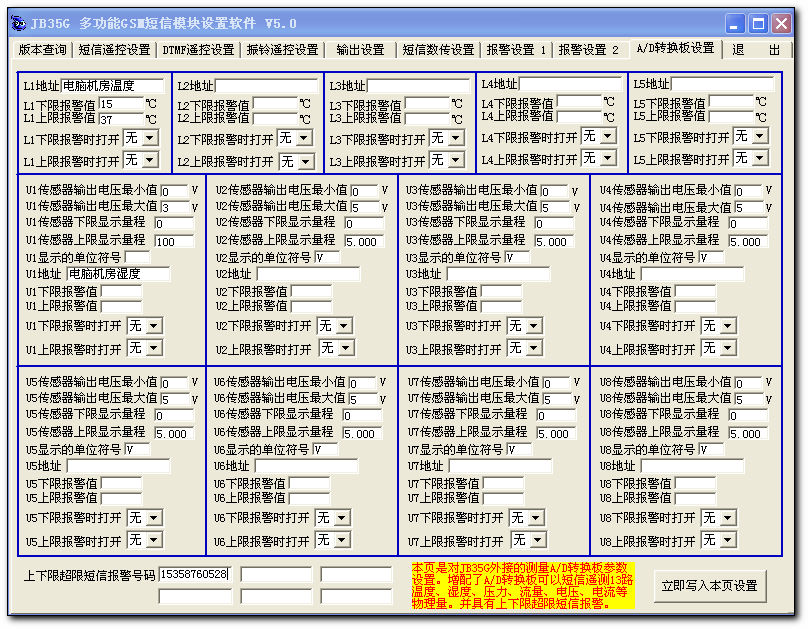808x629 pixels.
Task: Switch to the 报警设置 1 tab
Action: tap(516, 50)
